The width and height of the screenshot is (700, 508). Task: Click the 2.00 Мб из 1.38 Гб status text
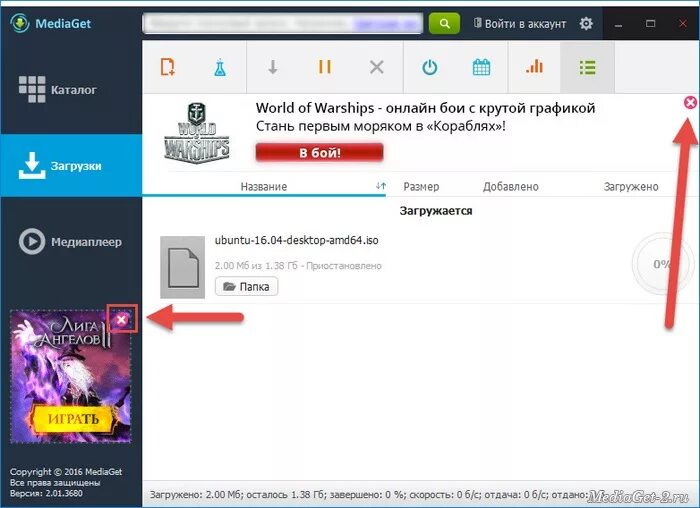point(298,266)
